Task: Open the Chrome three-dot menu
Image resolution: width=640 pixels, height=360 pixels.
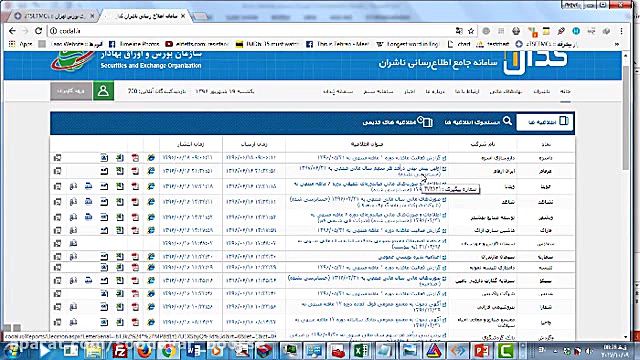Action: coord(621,31)
